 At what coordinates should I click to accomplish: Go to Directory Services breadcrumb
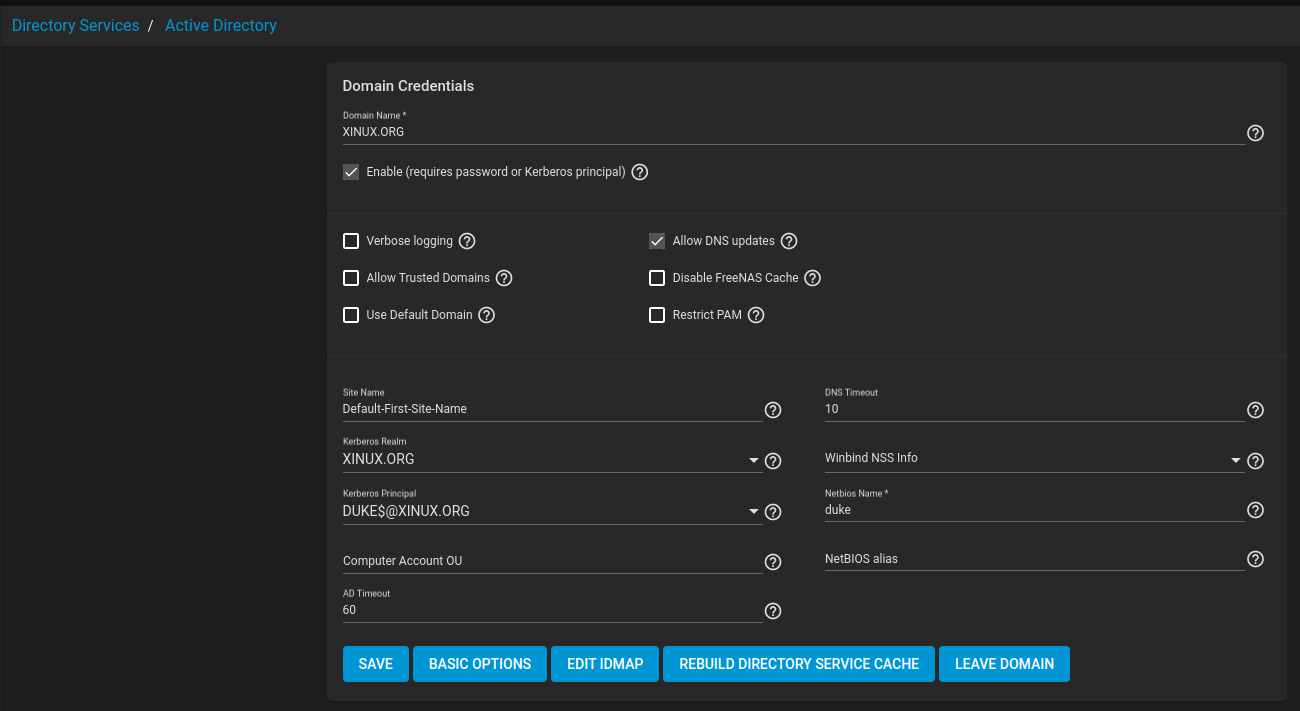click(x=75, y=26)
